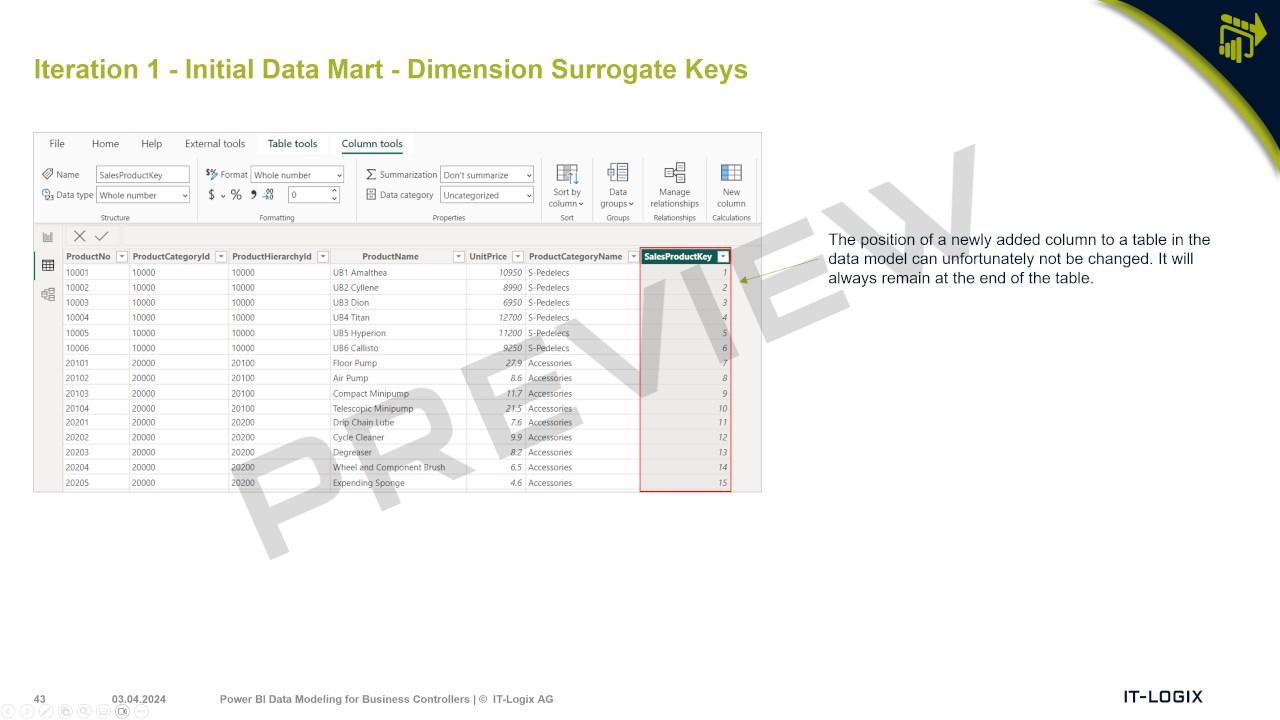Open Sort by column dropdown

567,186
